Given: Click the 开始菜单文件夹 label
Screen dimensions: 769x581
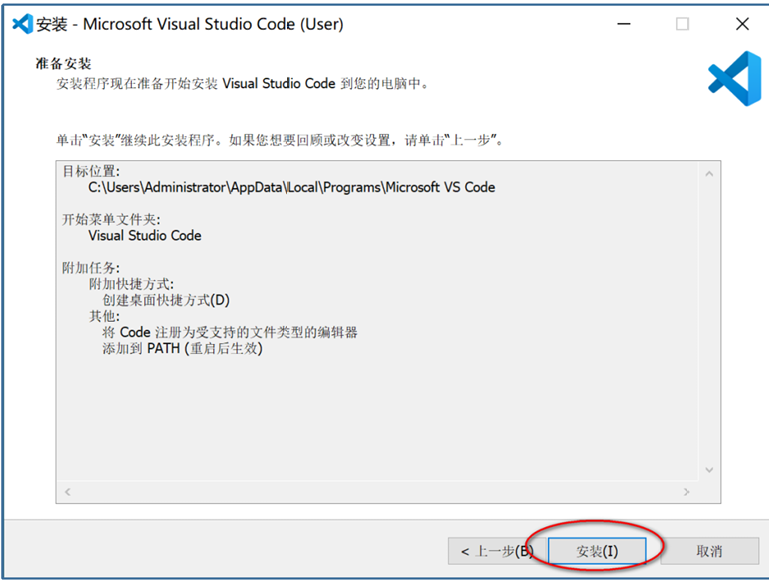Looking at the screenshot, I should pos(111,219).
